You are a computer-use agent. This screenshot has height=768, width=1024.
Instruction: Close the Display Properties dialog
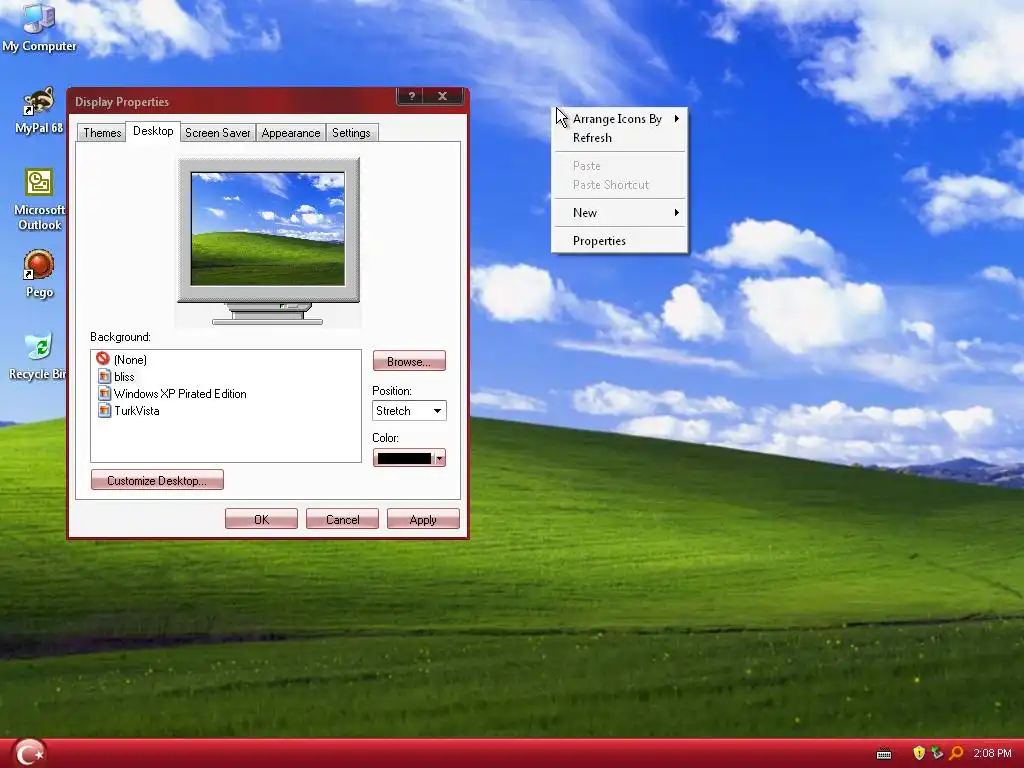coord(442,96)
